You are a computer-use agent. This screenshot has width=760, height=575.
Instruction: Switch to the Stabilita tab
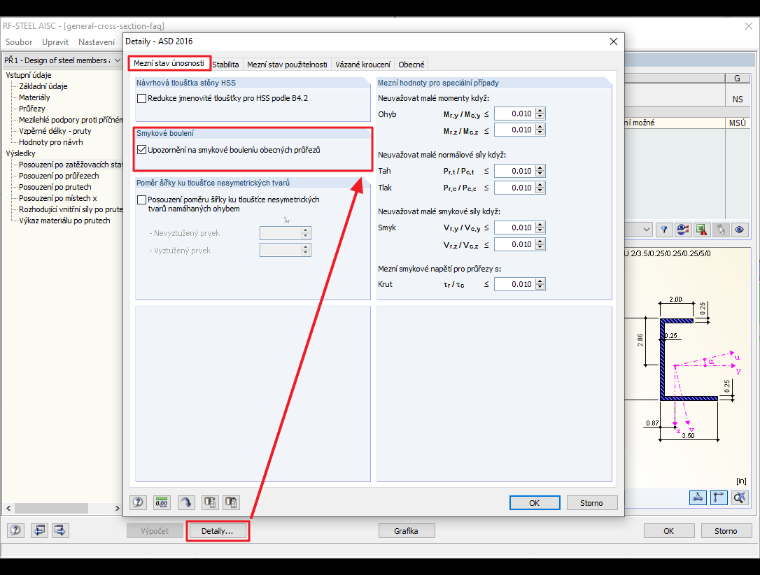(x=226, y=64)
